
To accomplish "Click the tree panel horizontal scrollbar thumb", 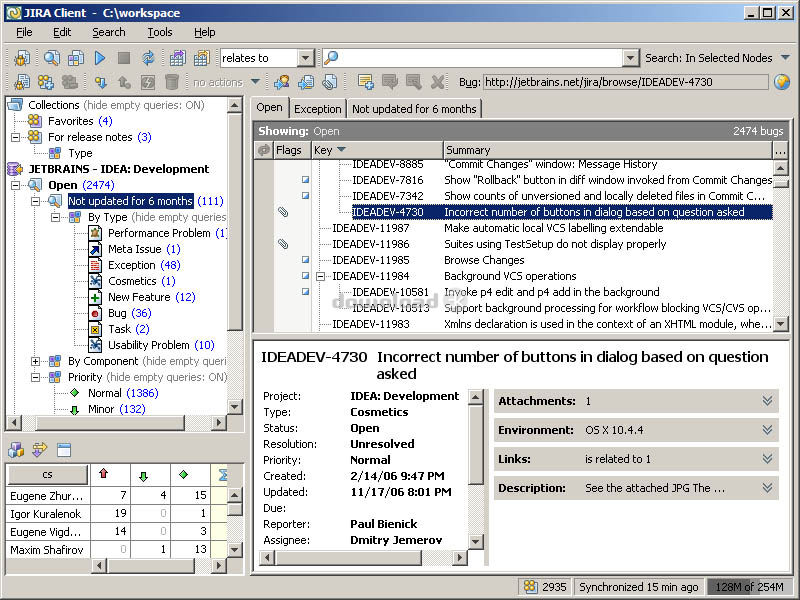I will pyautogui.click(x=110, y=422).
